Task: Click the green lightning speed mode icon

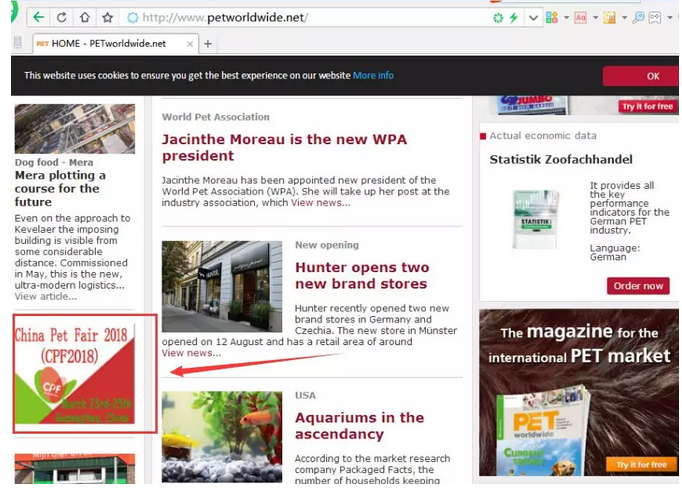Action: pyautogui.click(x=514, y=17)
